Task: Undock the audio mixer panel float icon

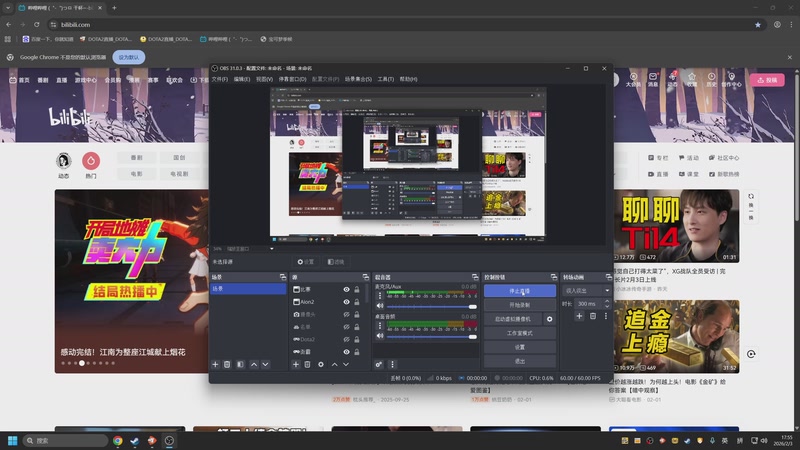Action: coord(475,277)
